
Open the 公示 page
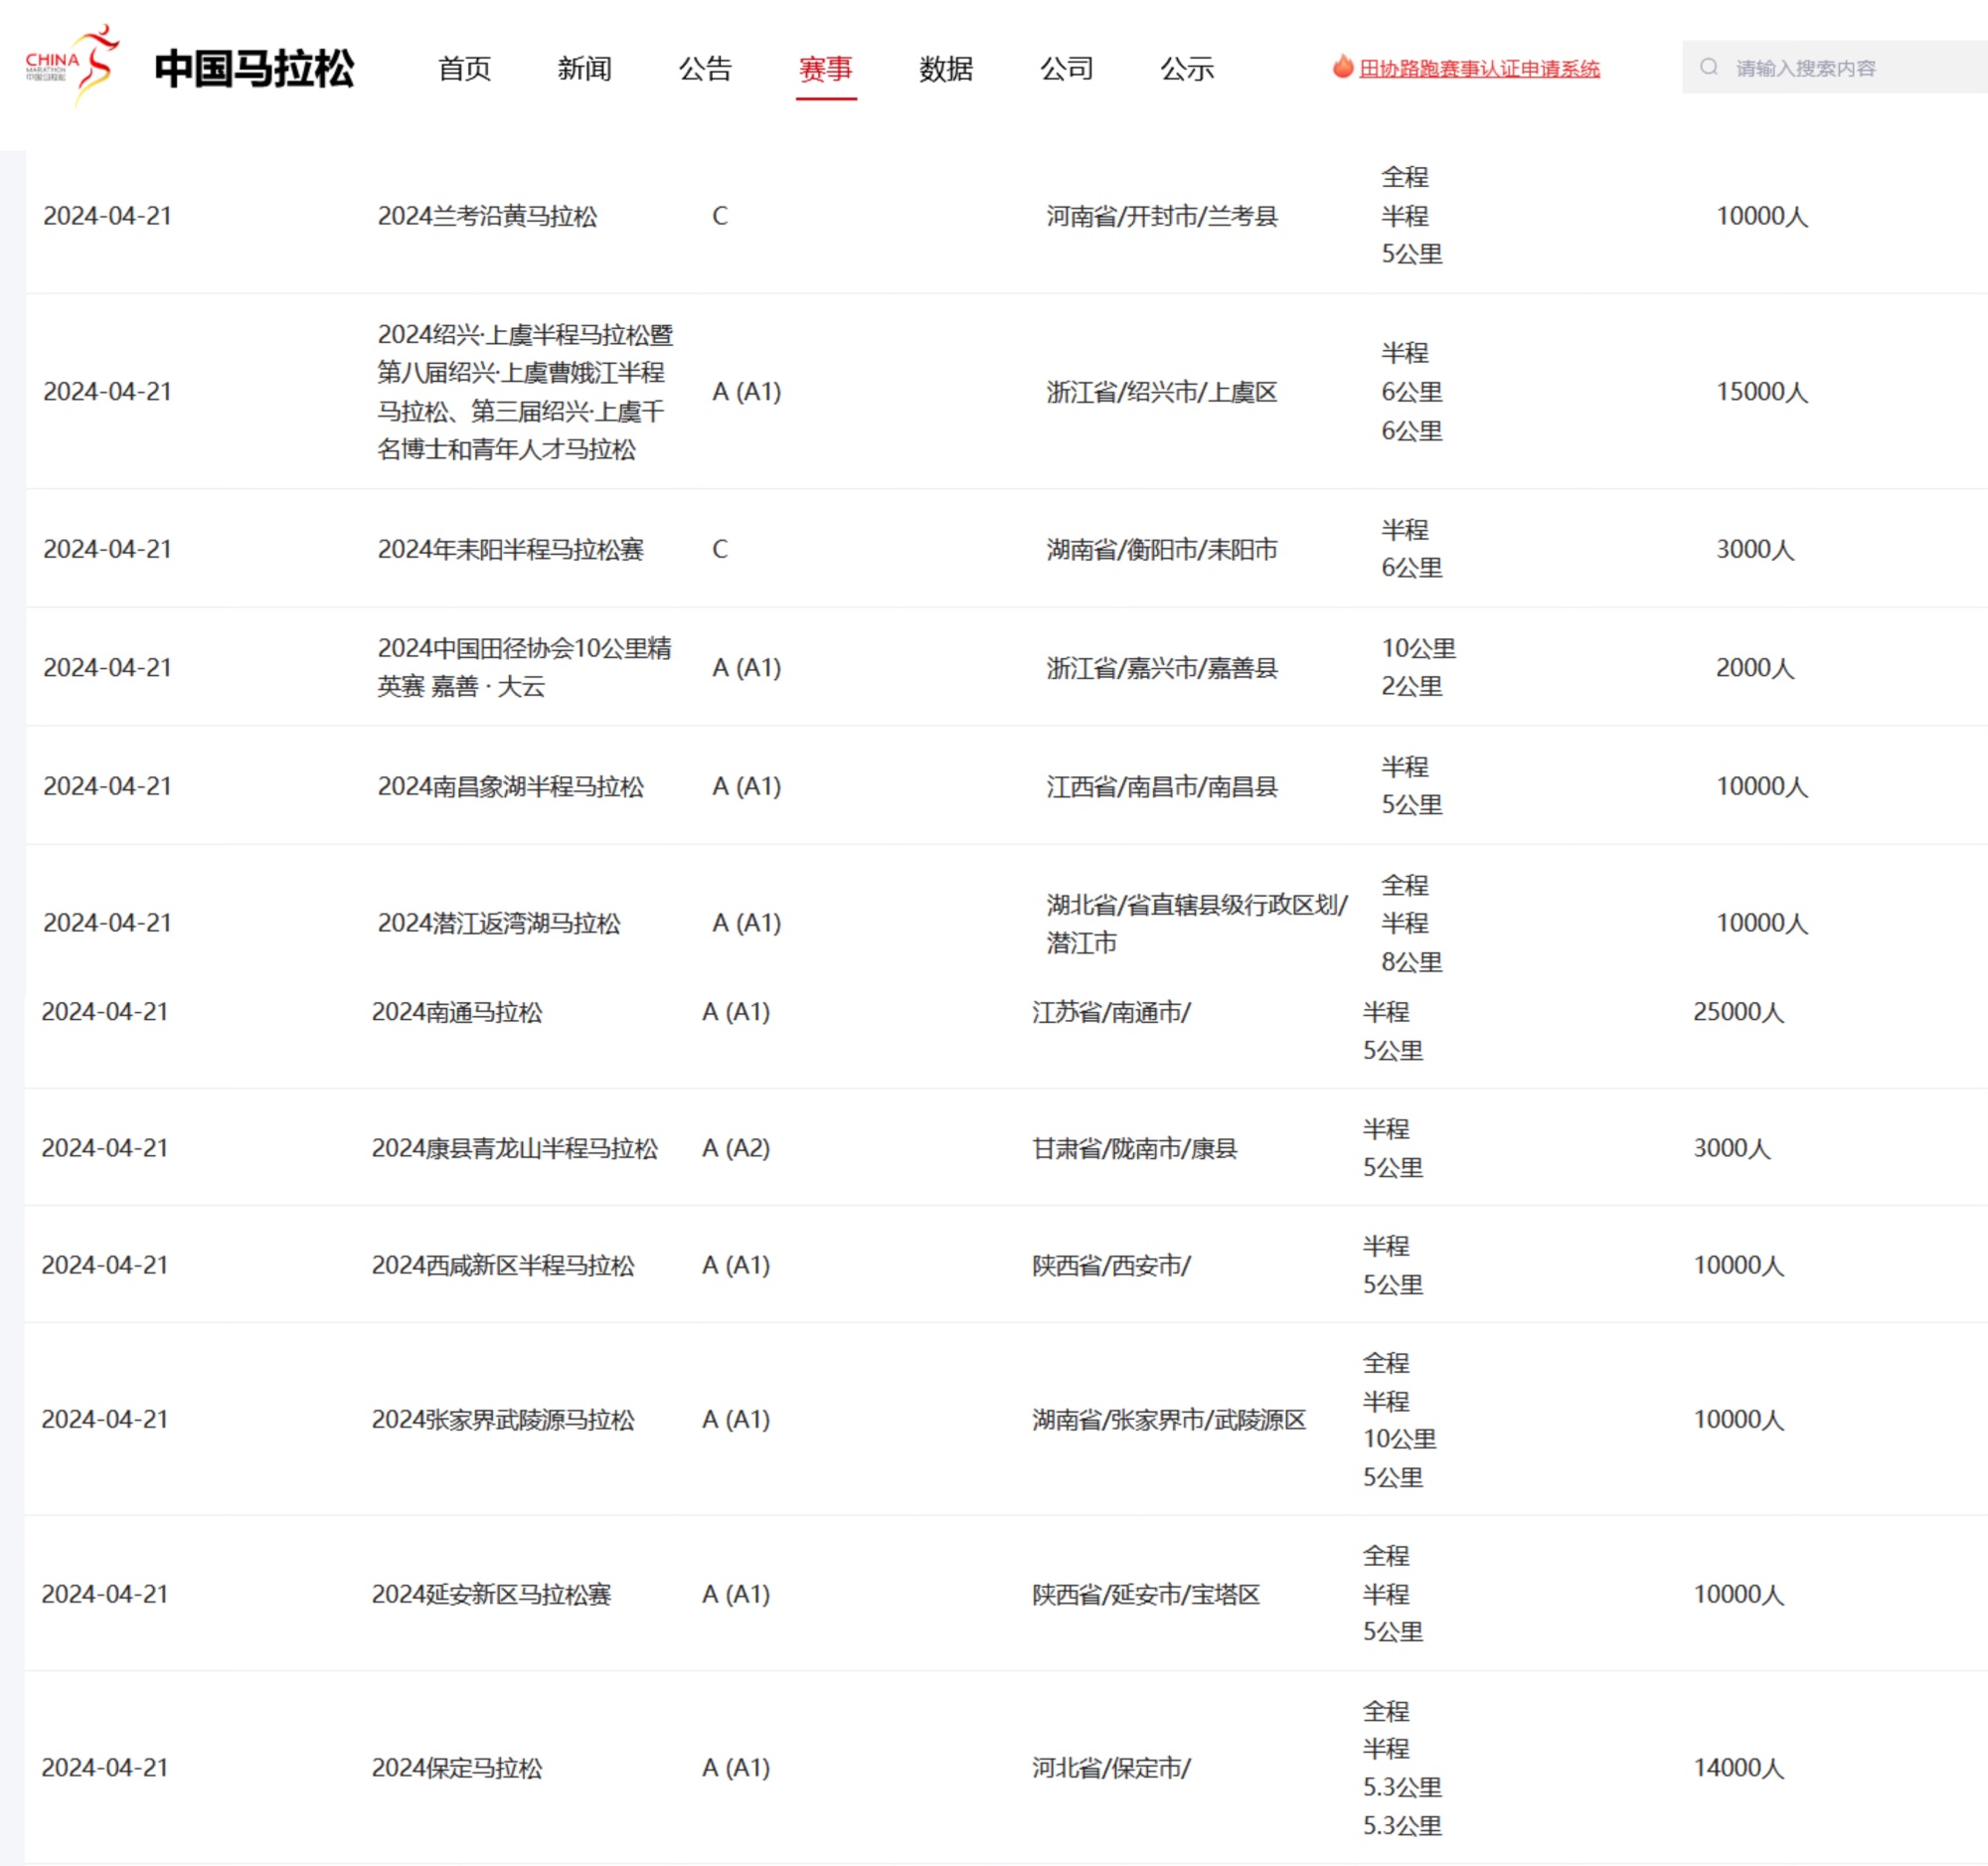[x=1188, y=70]
